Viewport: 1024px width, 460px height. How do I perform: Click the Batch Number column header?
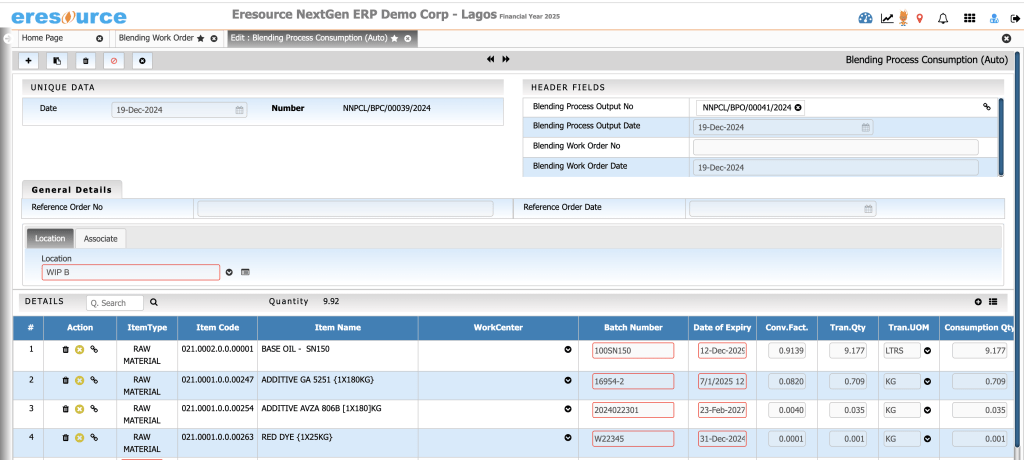click(x=633, y=327)
